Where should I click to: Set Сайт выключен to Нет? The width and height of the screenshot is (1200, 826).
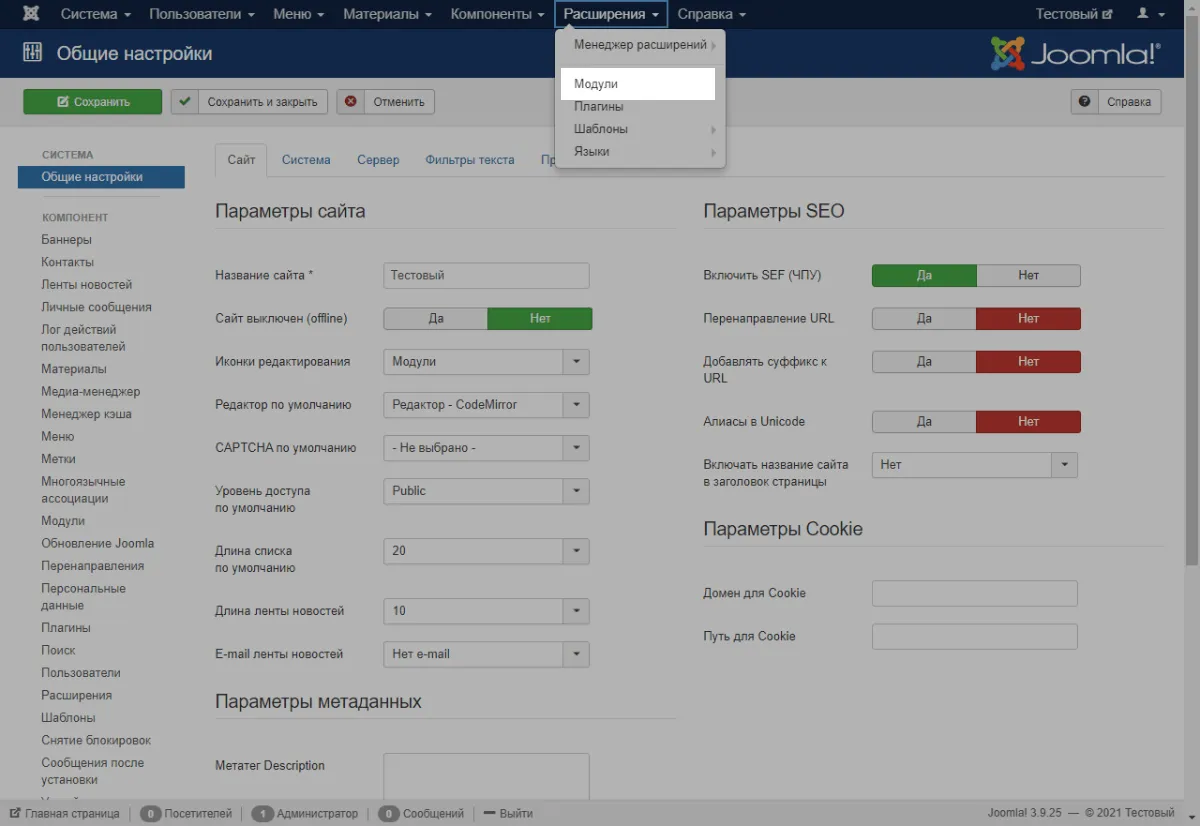click(x=540, y=319)
